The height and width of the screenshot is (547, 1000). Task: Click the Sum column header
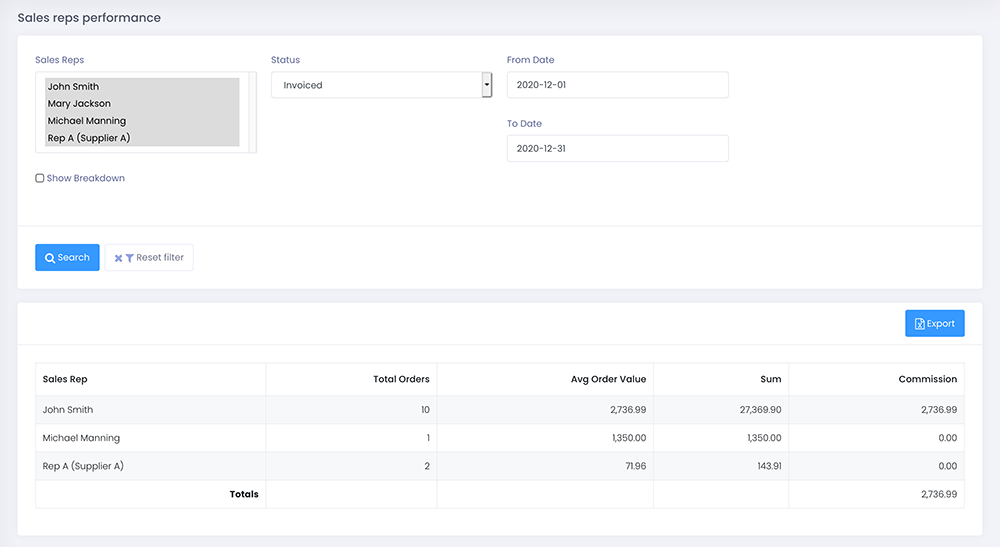(770, 380)
